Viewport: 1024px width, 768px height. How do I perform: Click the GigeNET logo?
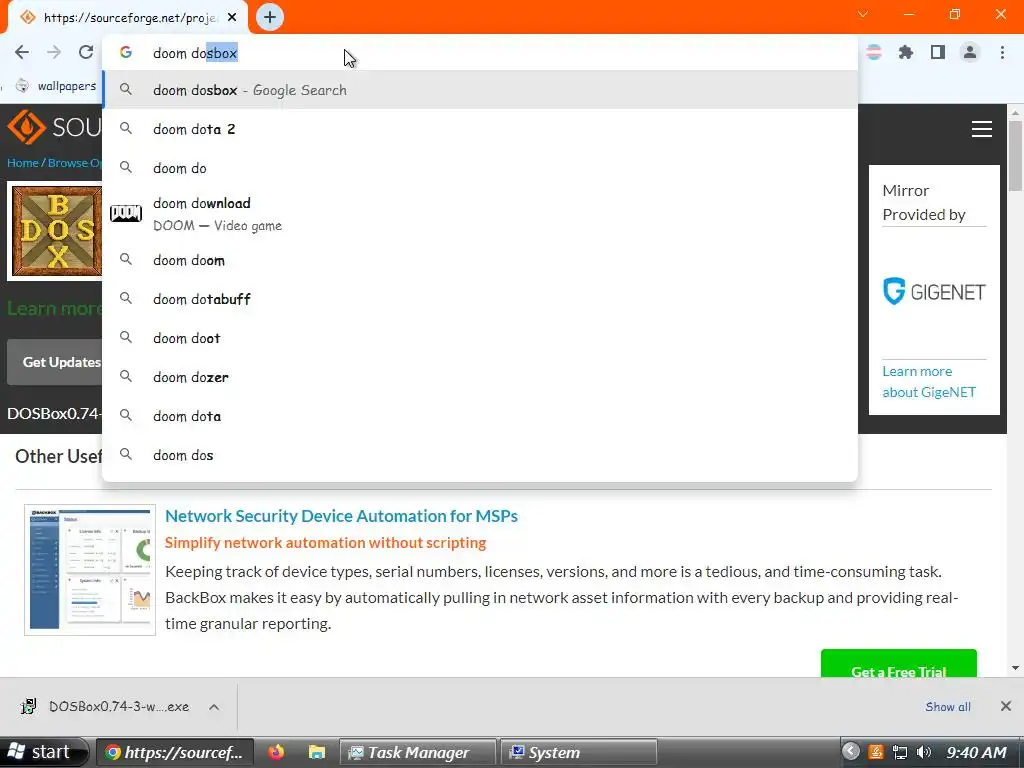pos(934,291)
